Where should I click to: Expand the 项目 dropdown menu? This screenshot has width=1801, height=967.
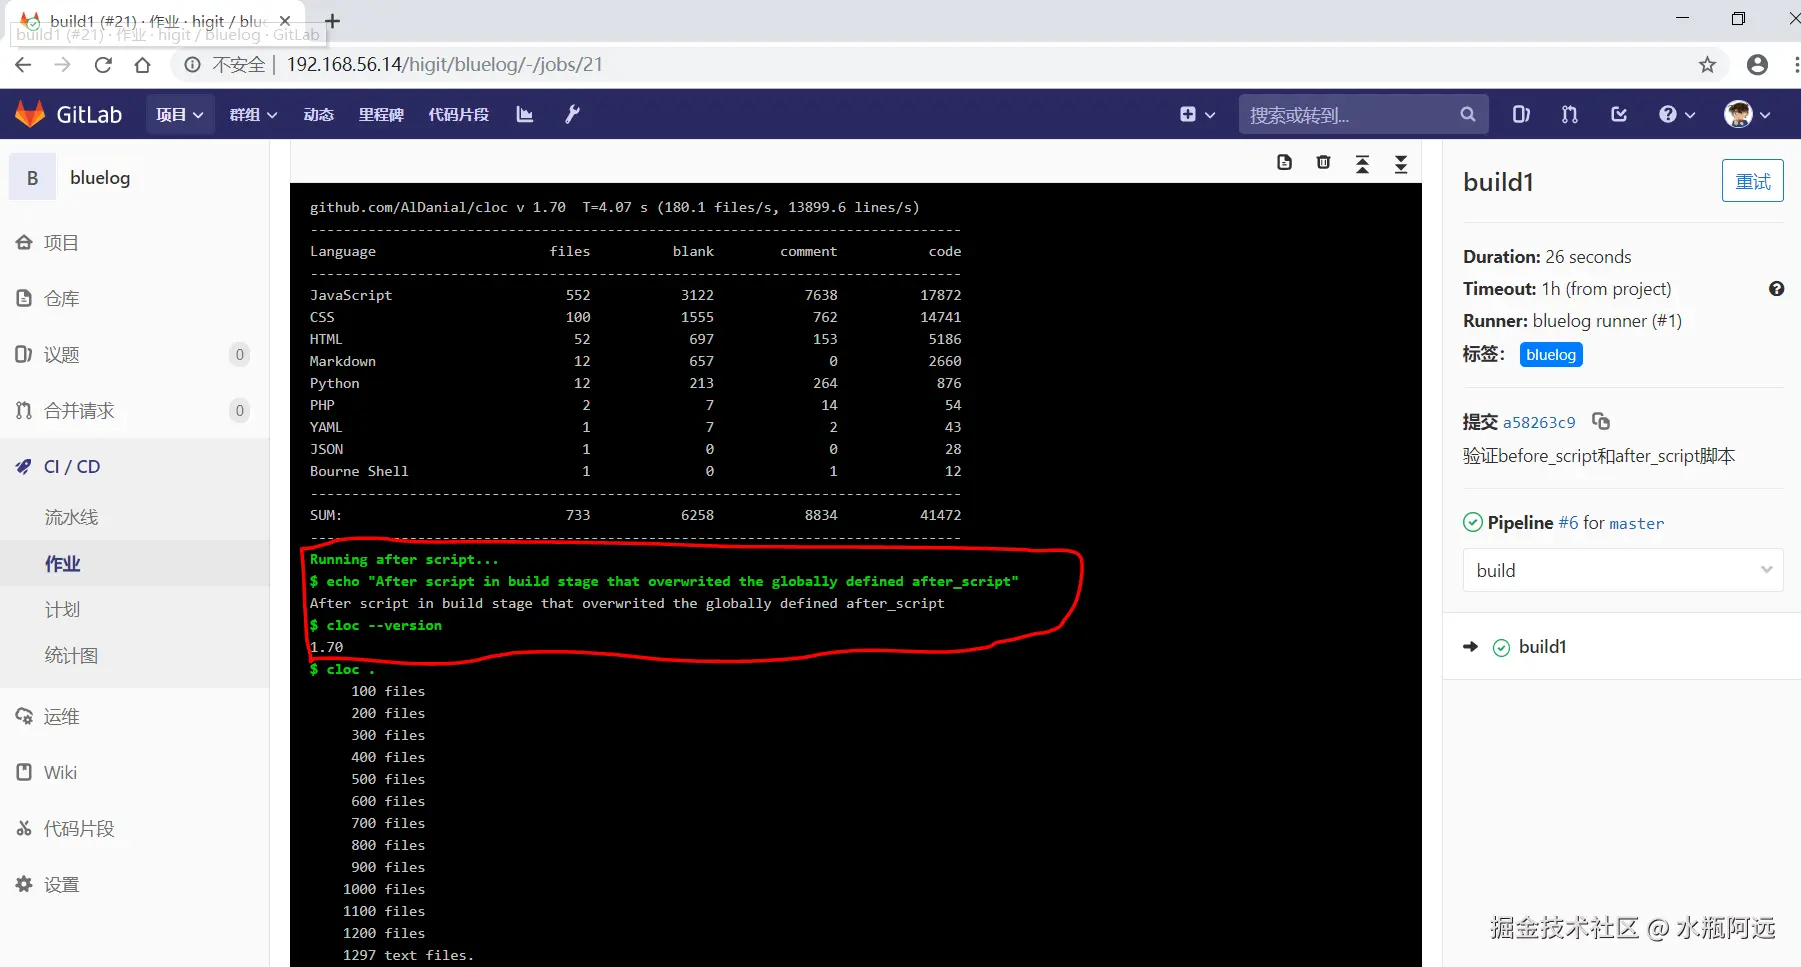coord(179,114)
